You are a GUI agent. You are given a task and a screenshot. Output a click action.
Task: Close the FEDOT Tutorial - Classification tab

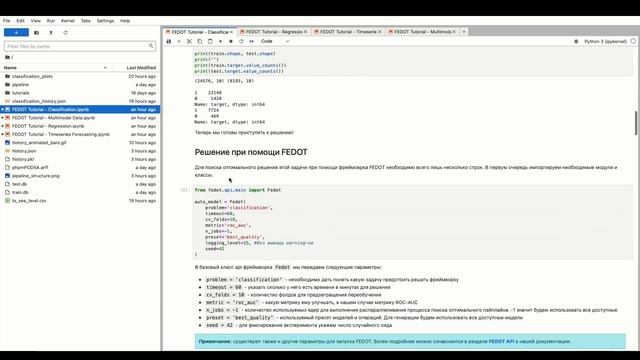tap(231, 32)
